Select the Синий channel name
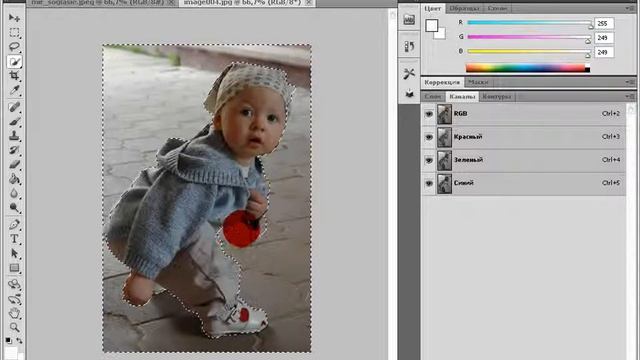This screenshot has height=360, width=640. (x=464, y=183)
